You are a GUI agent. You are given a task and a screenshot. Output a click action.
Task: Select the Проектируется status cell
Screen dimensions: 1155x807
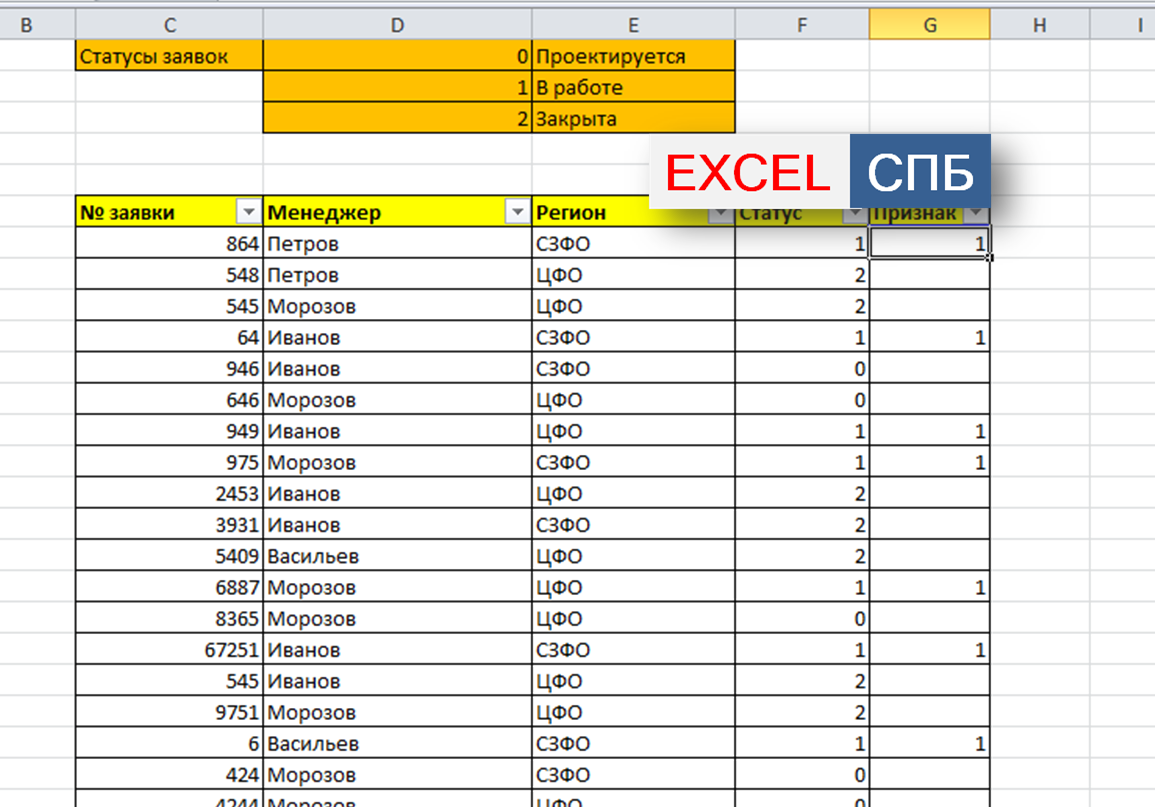click(633, 57)
